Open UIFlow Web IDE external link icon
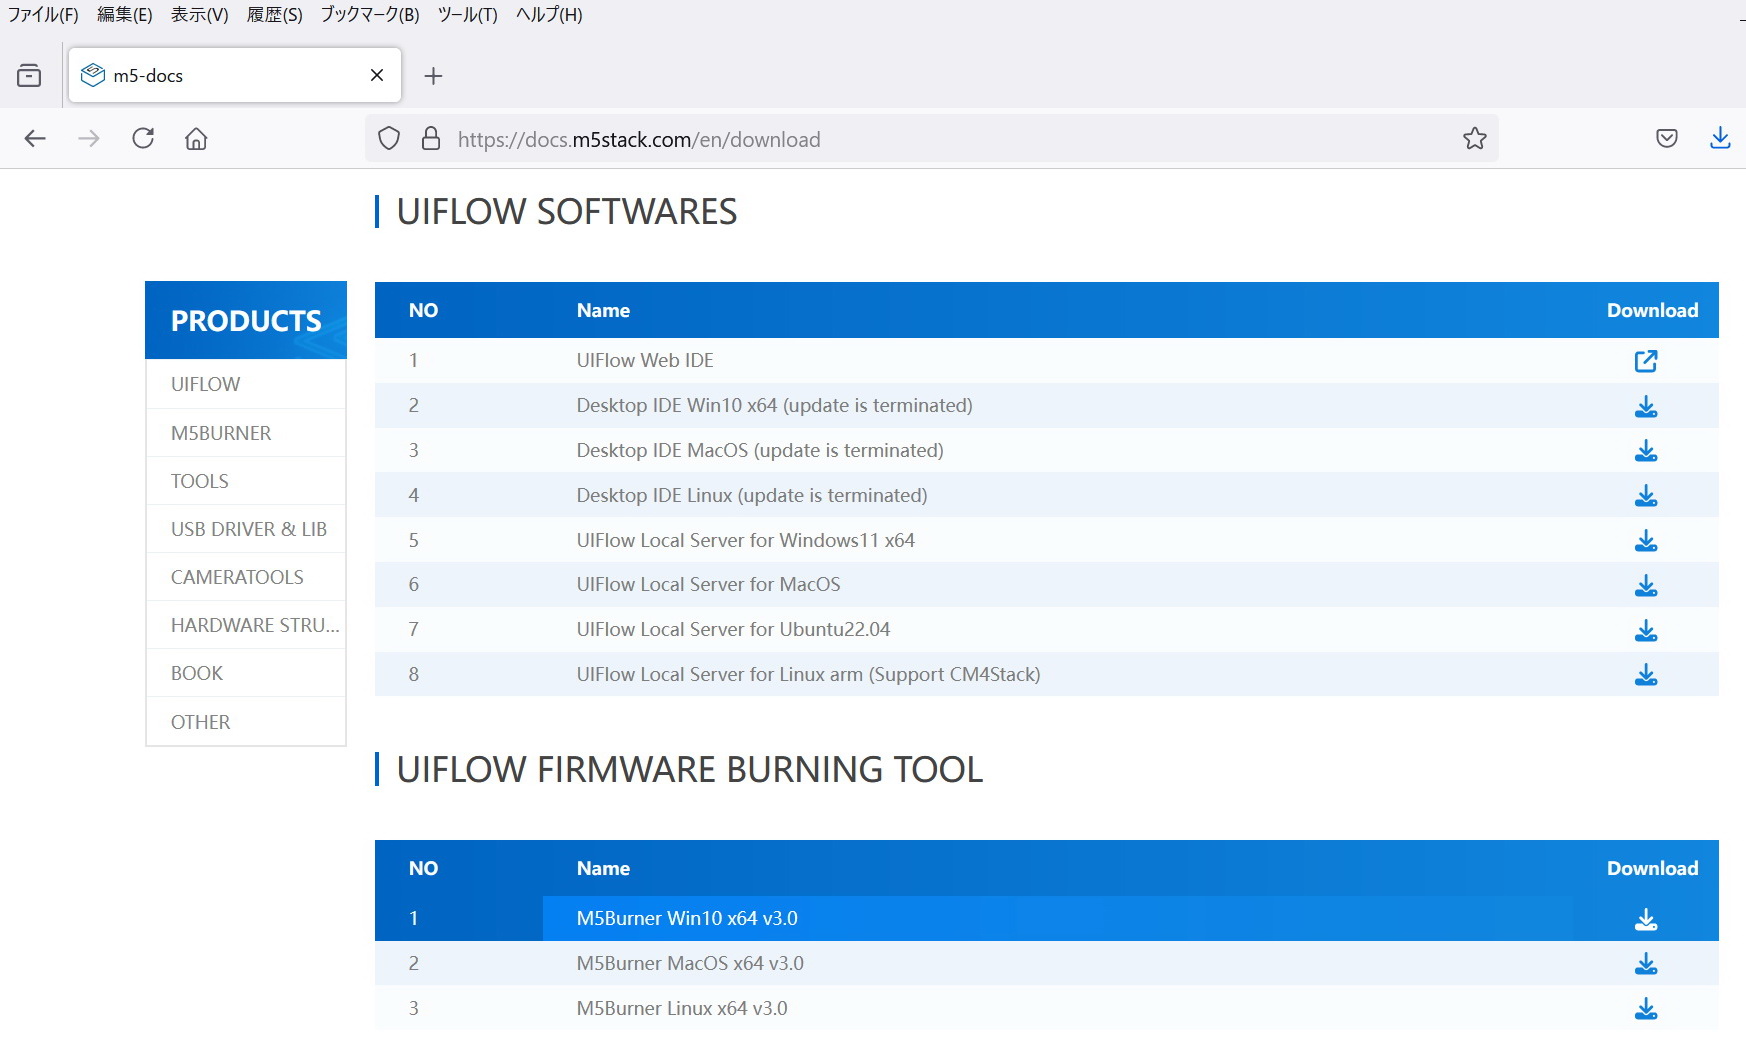Viewport: 1746px width, 1040px height. coord(1646,361)
